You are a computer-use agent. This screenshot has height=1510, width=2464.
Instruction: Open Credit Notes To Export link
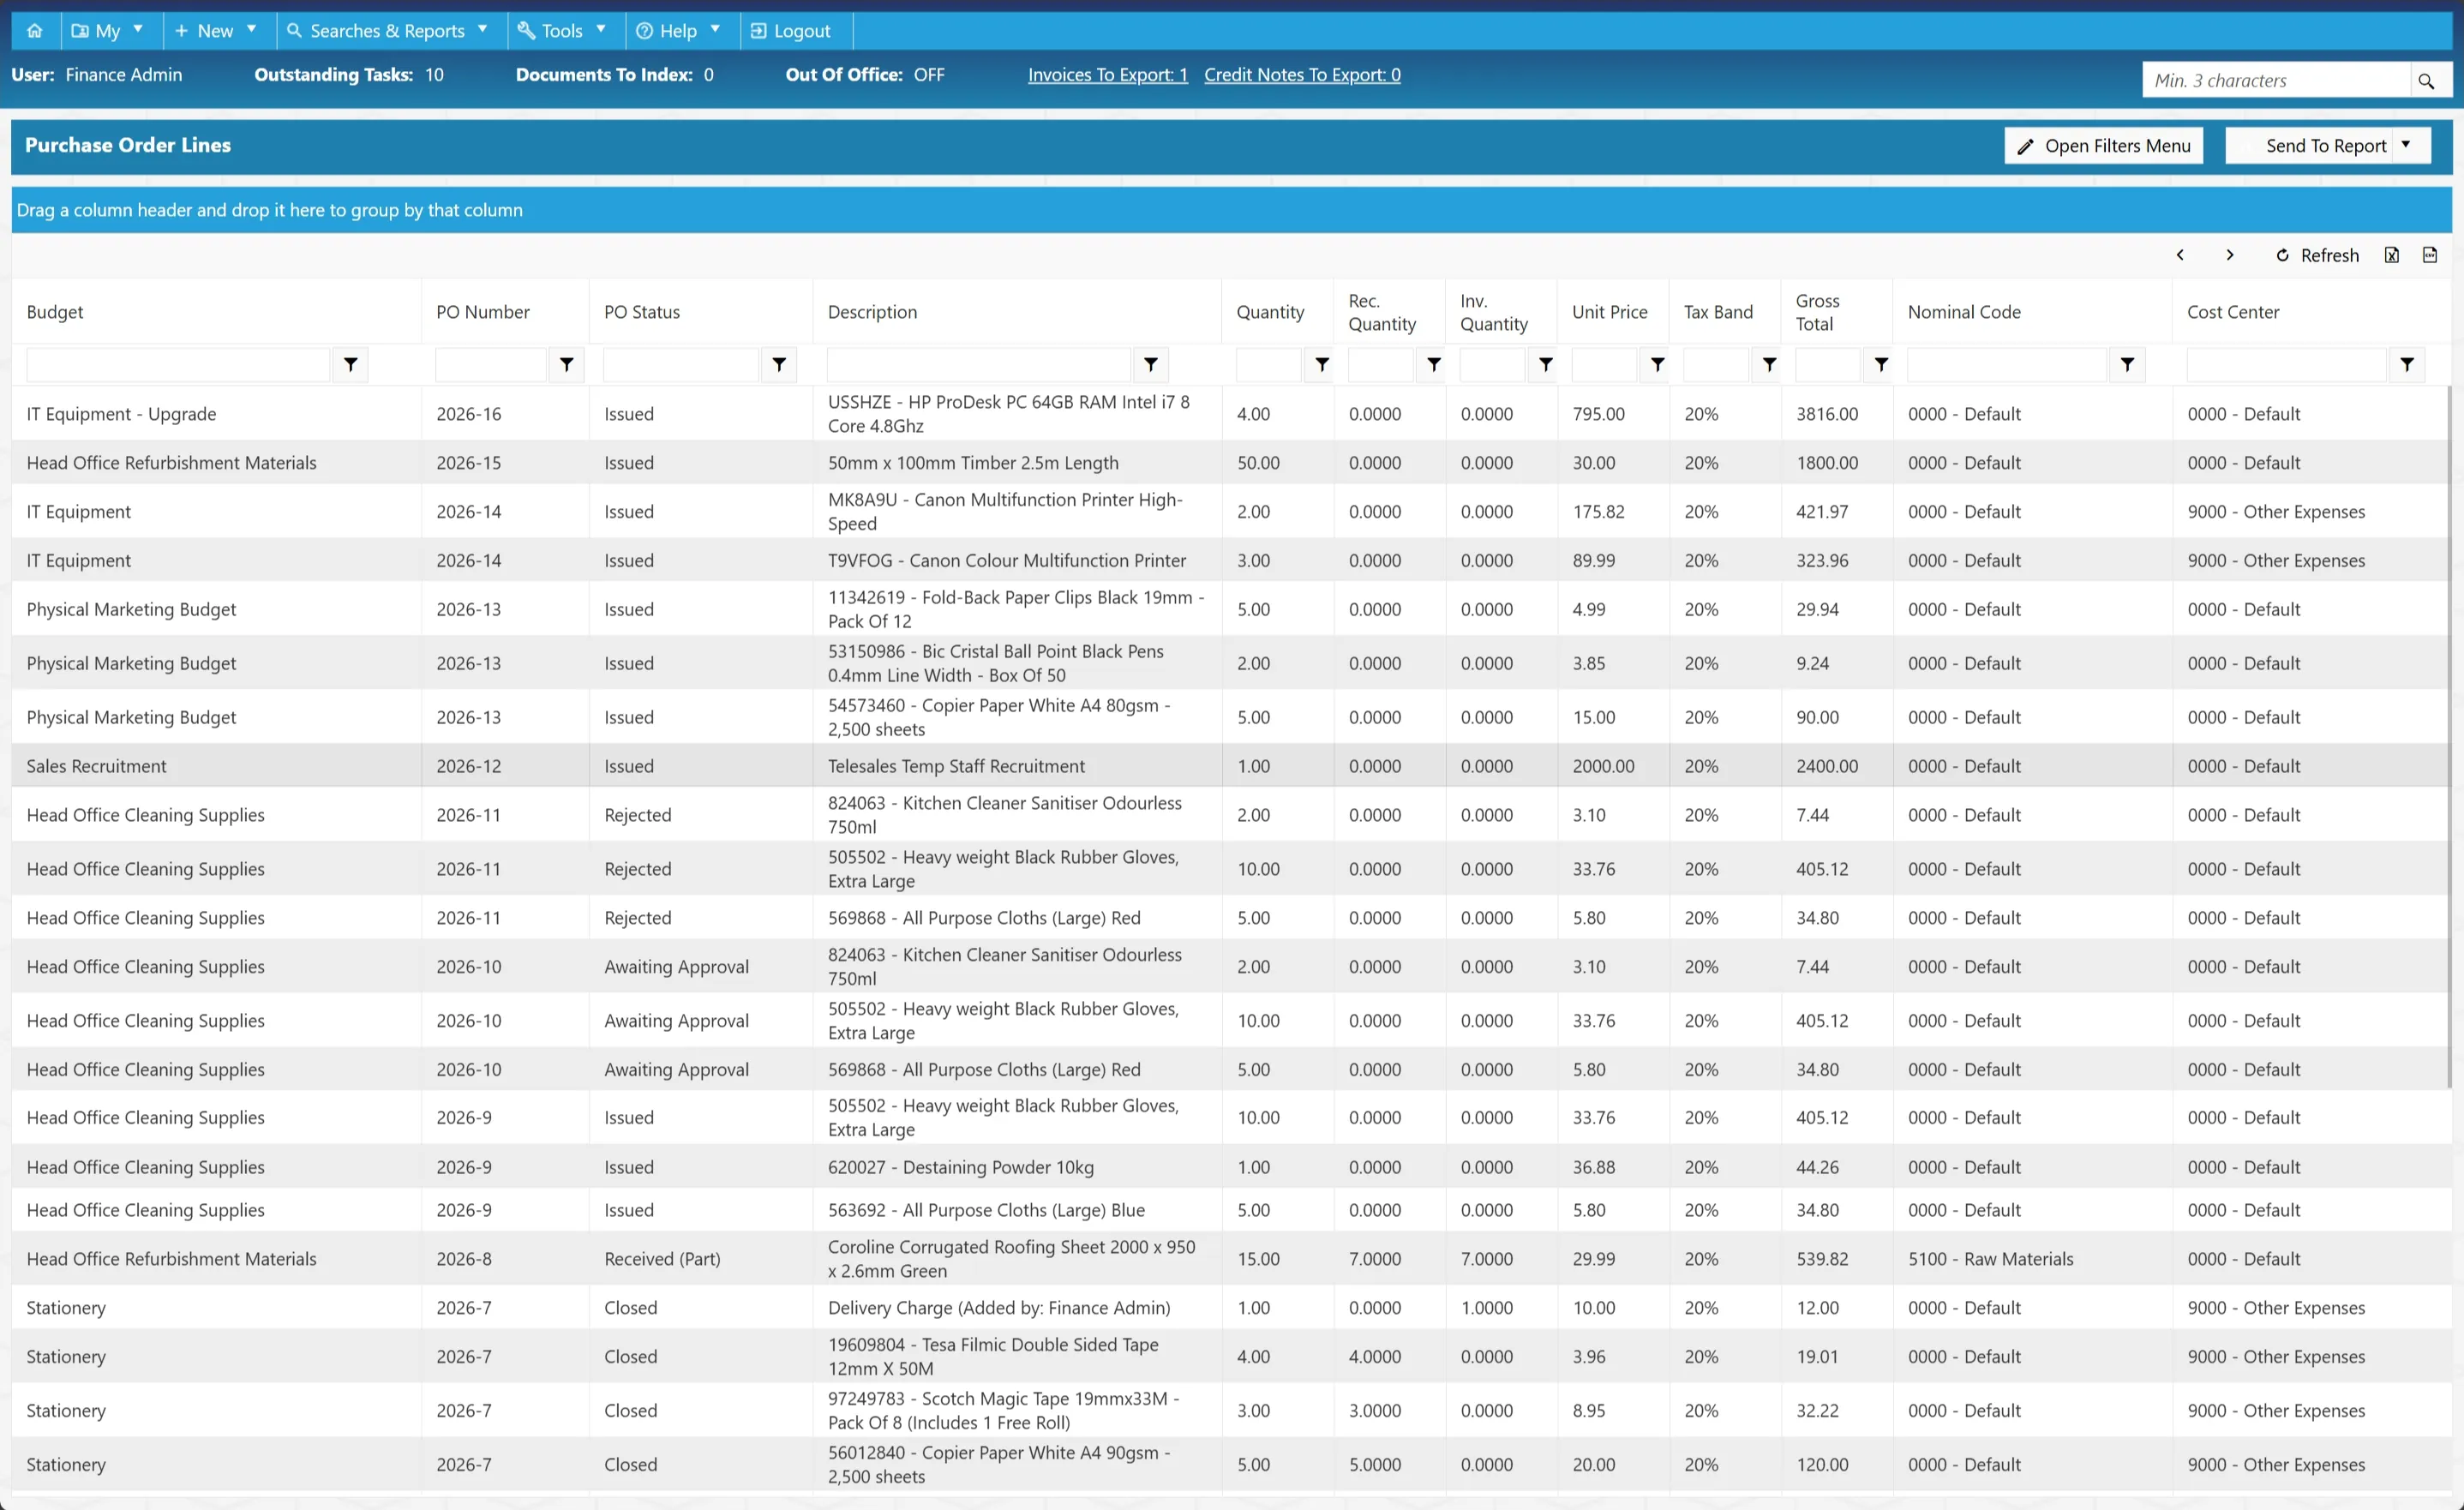[1302, 75]
